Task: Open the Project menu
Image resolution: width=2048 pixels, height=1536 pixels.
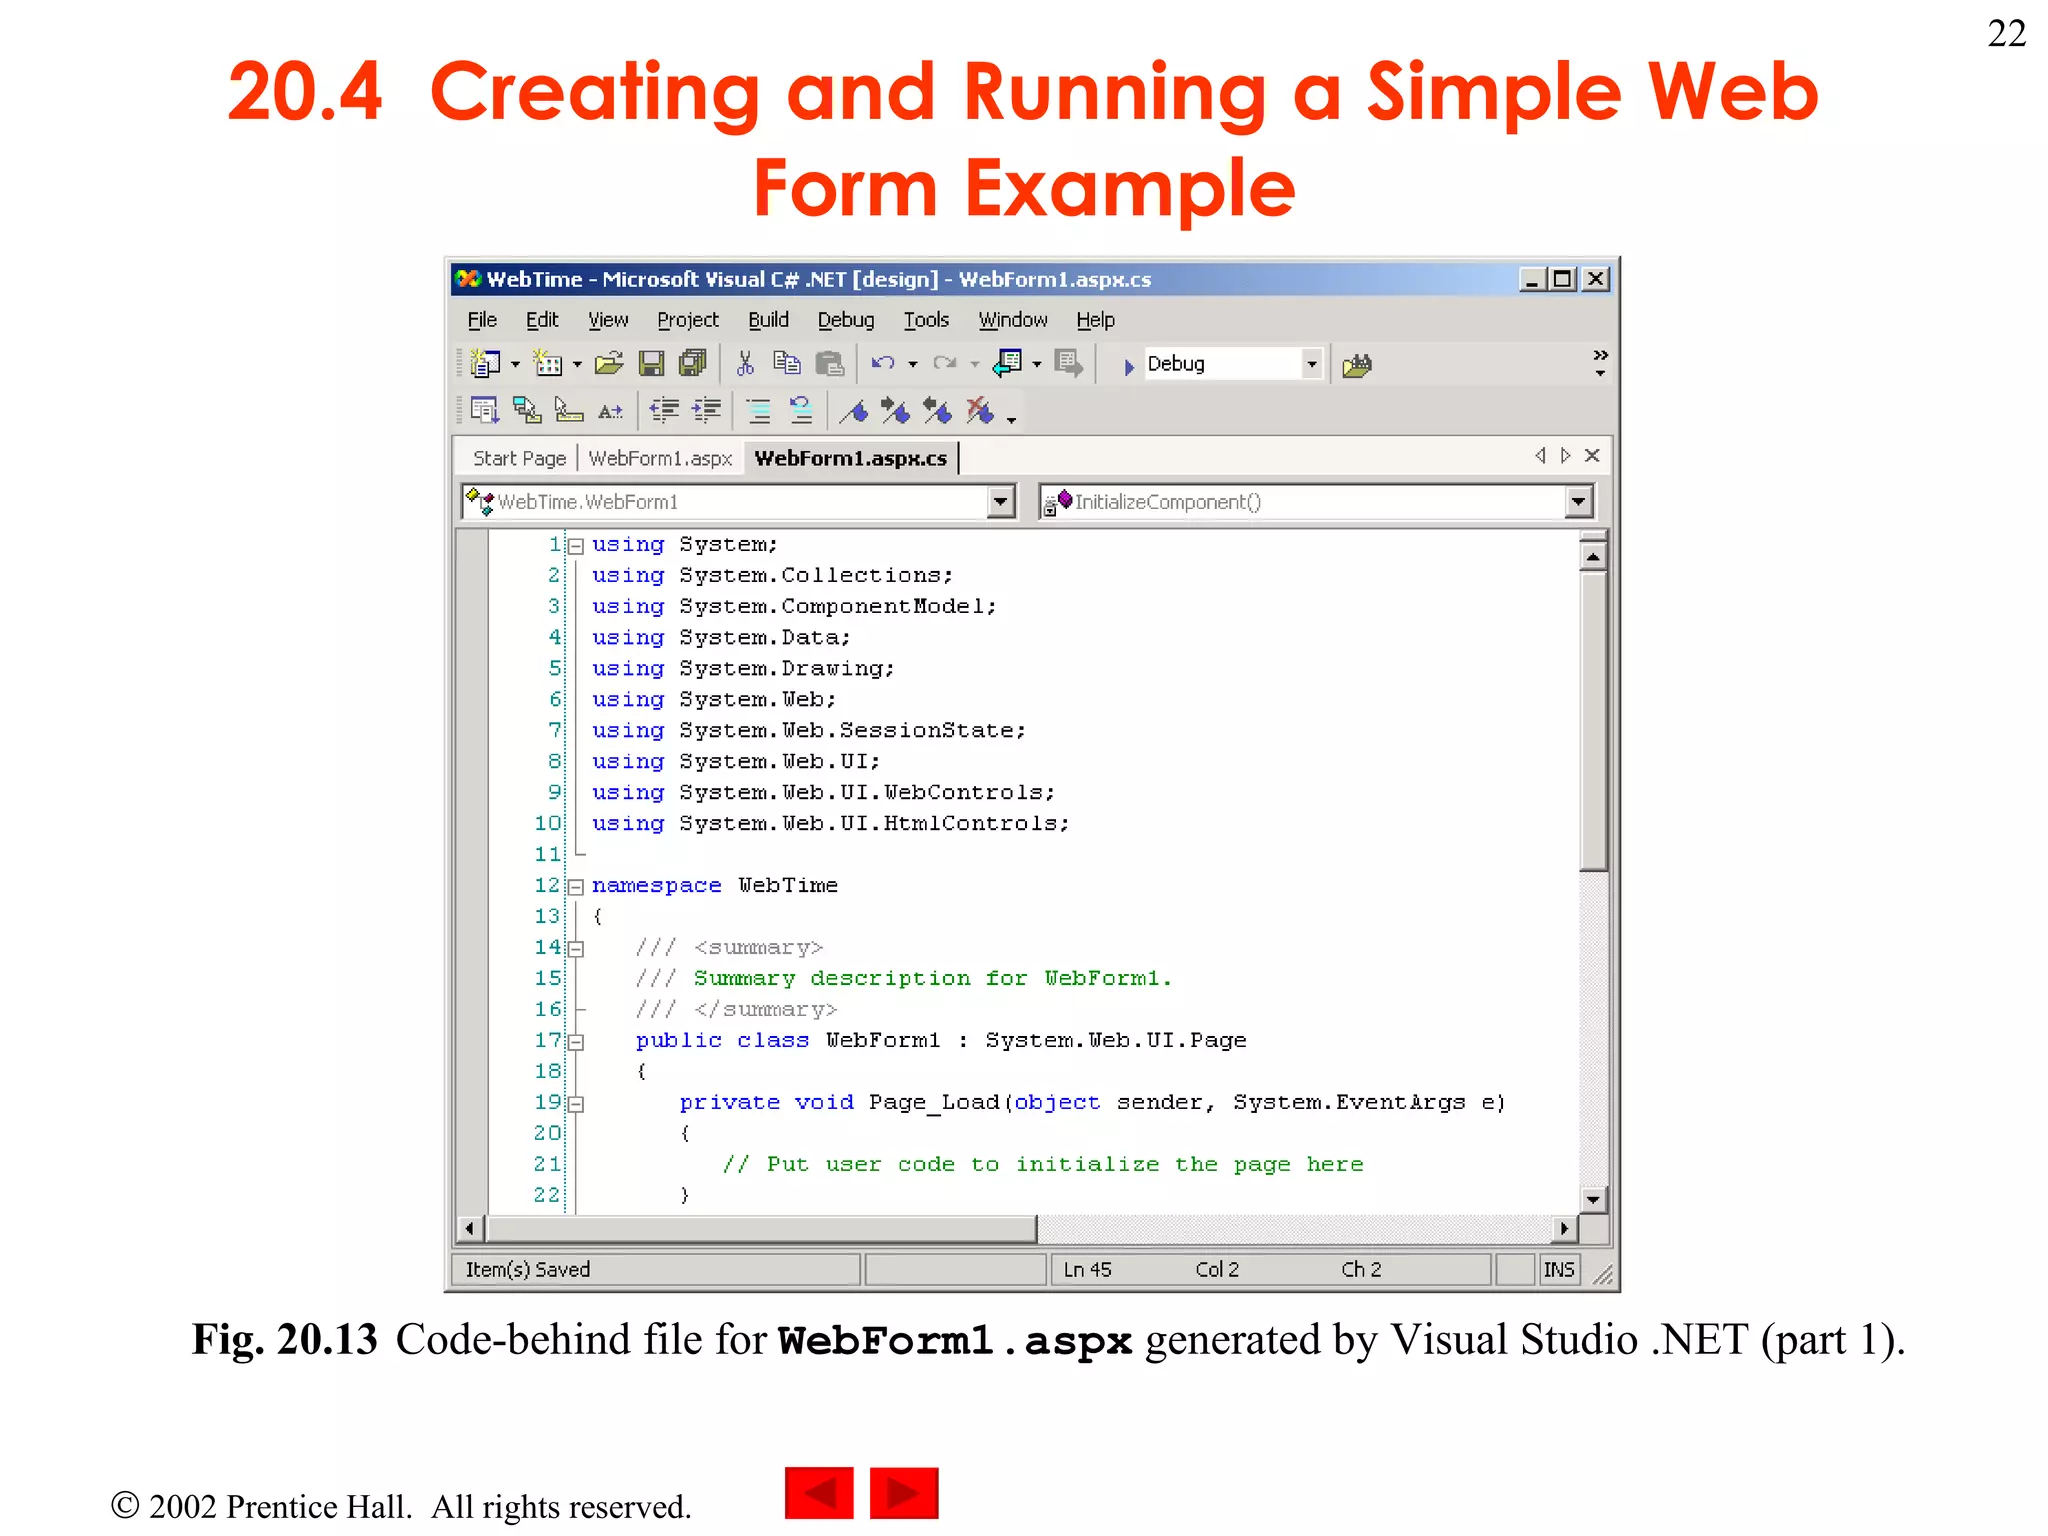Action: pyautogui.click(x=688, y=320)
